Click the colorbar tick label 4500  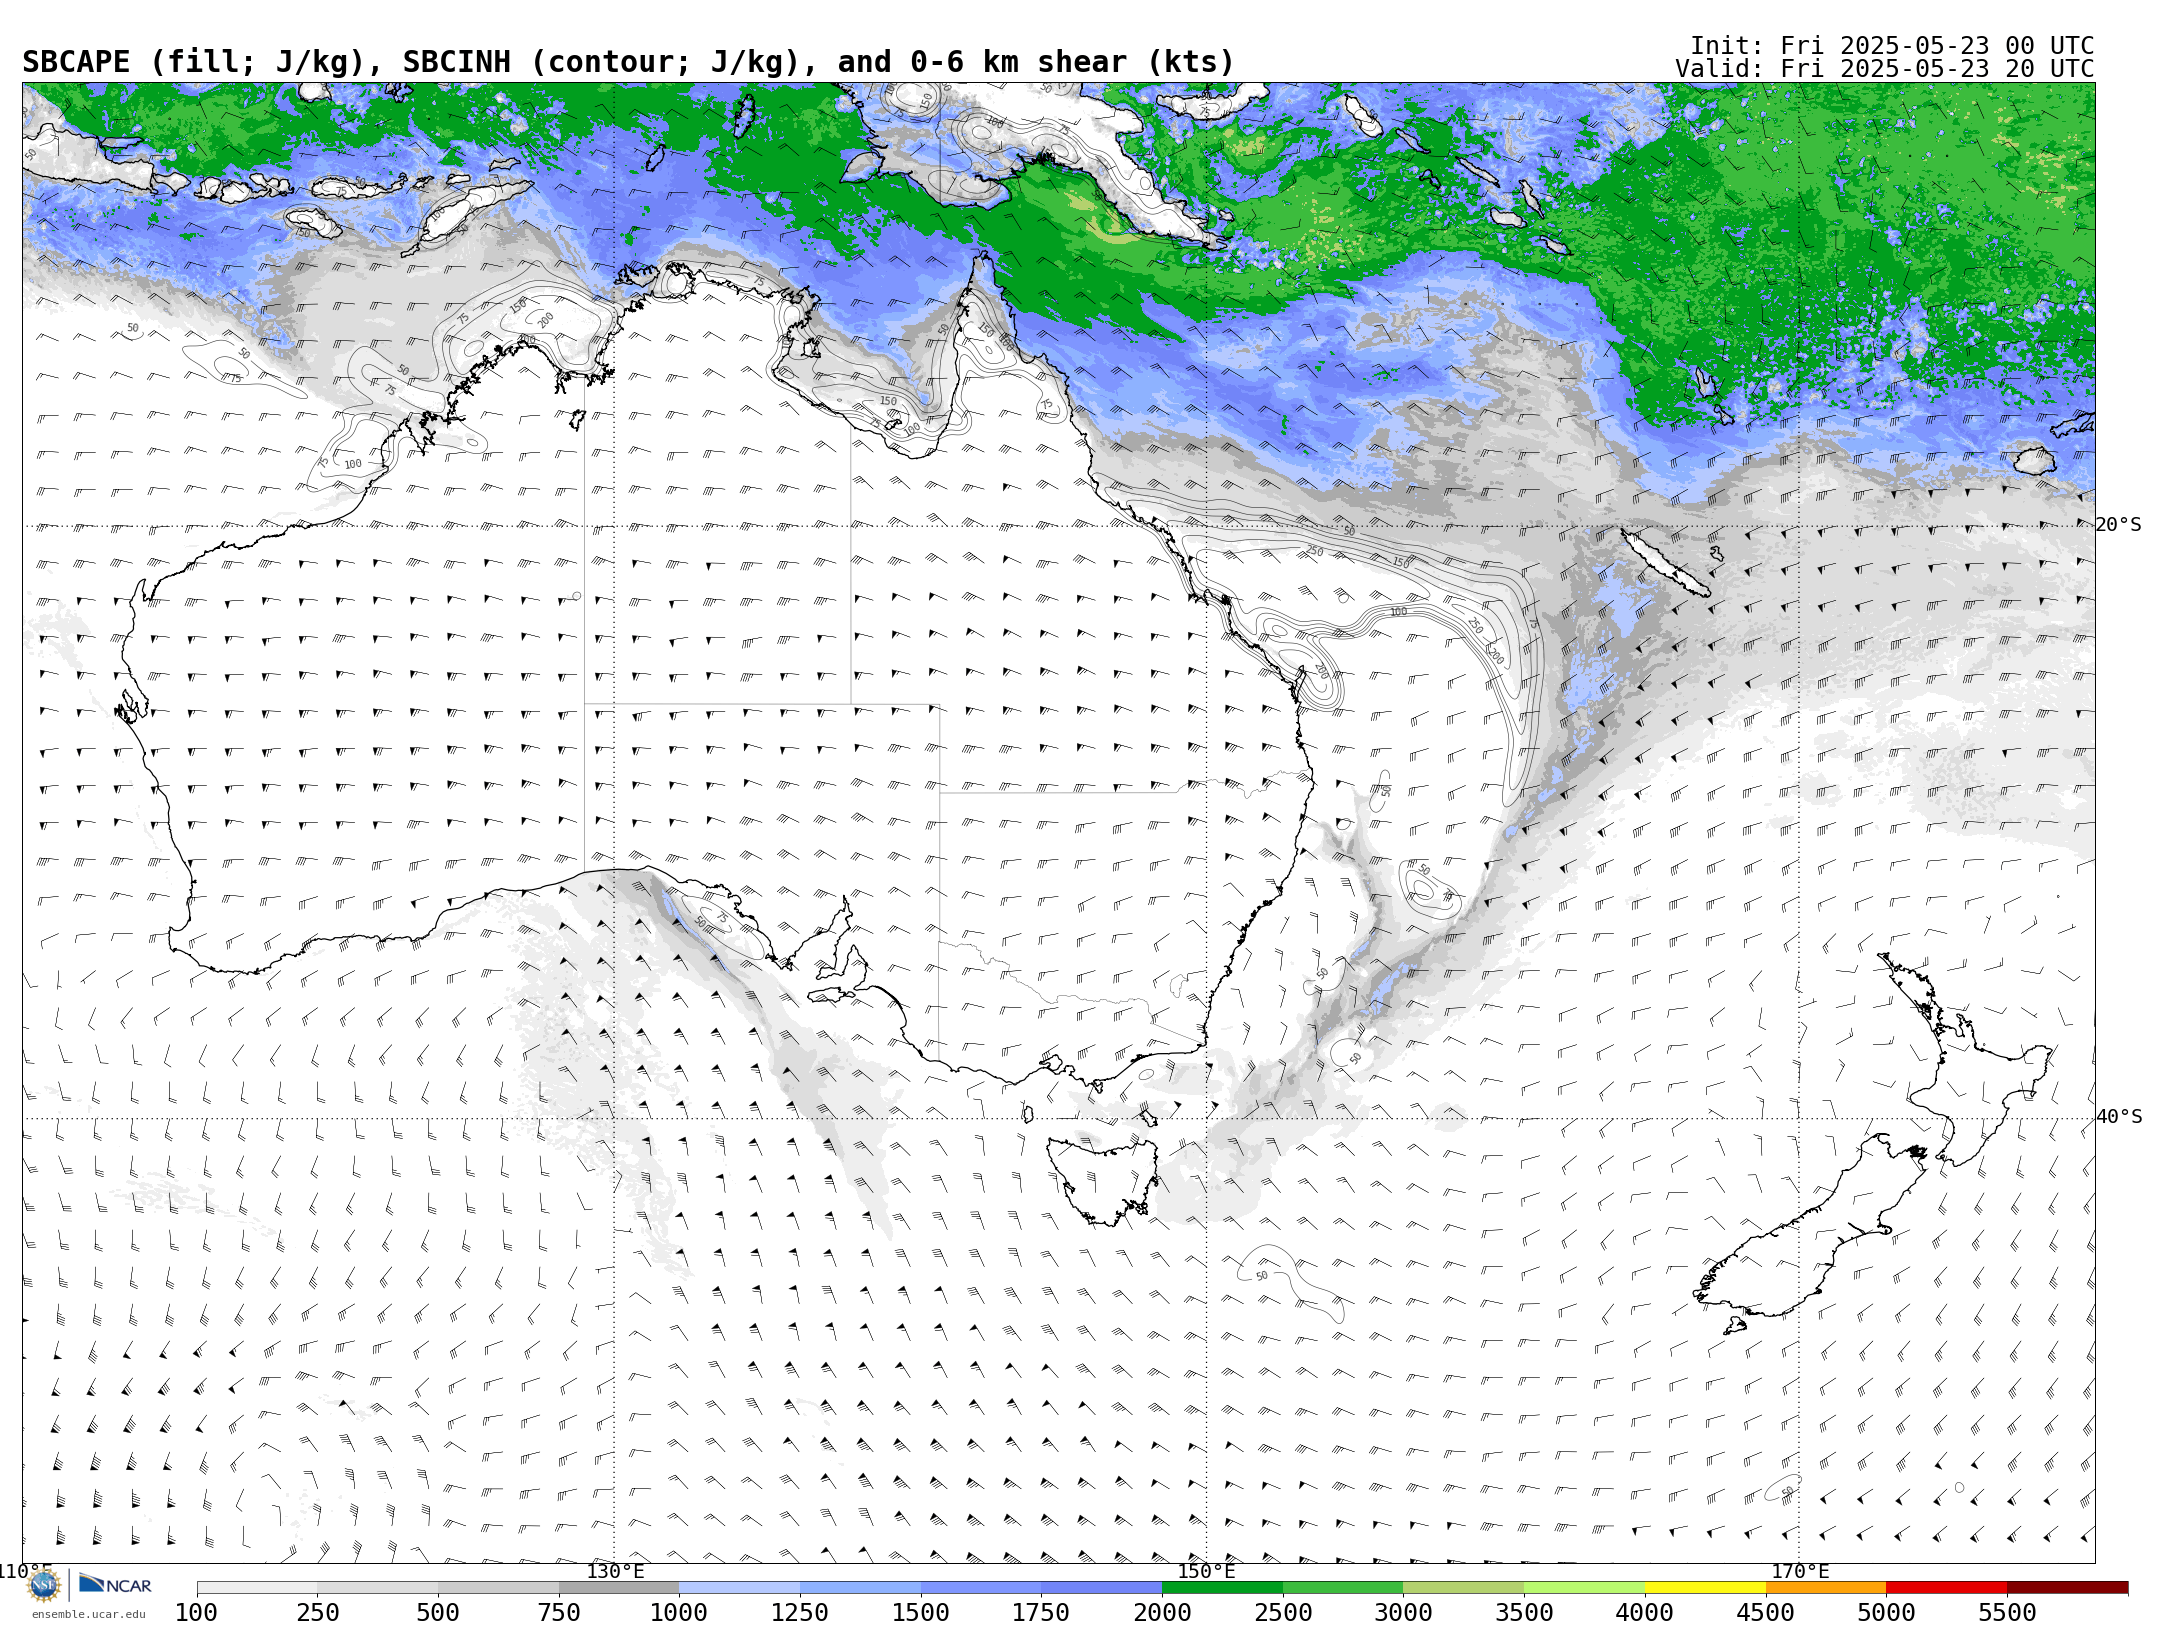point(1766,1613)
